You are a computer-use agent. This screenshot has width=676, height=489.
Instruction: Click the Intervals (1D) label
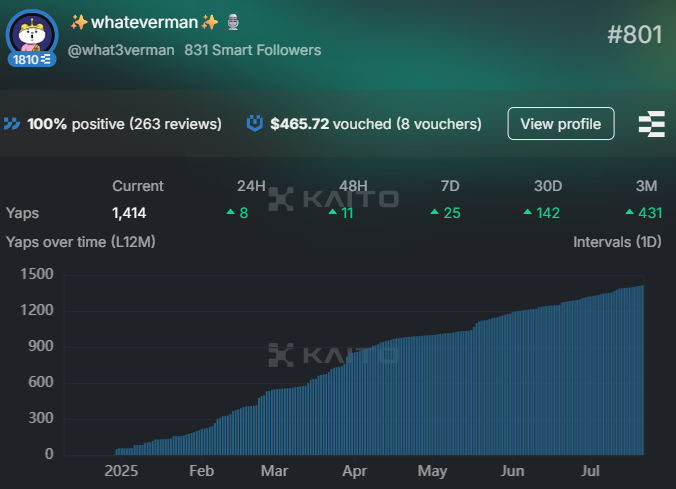click(x=617, y=242)
